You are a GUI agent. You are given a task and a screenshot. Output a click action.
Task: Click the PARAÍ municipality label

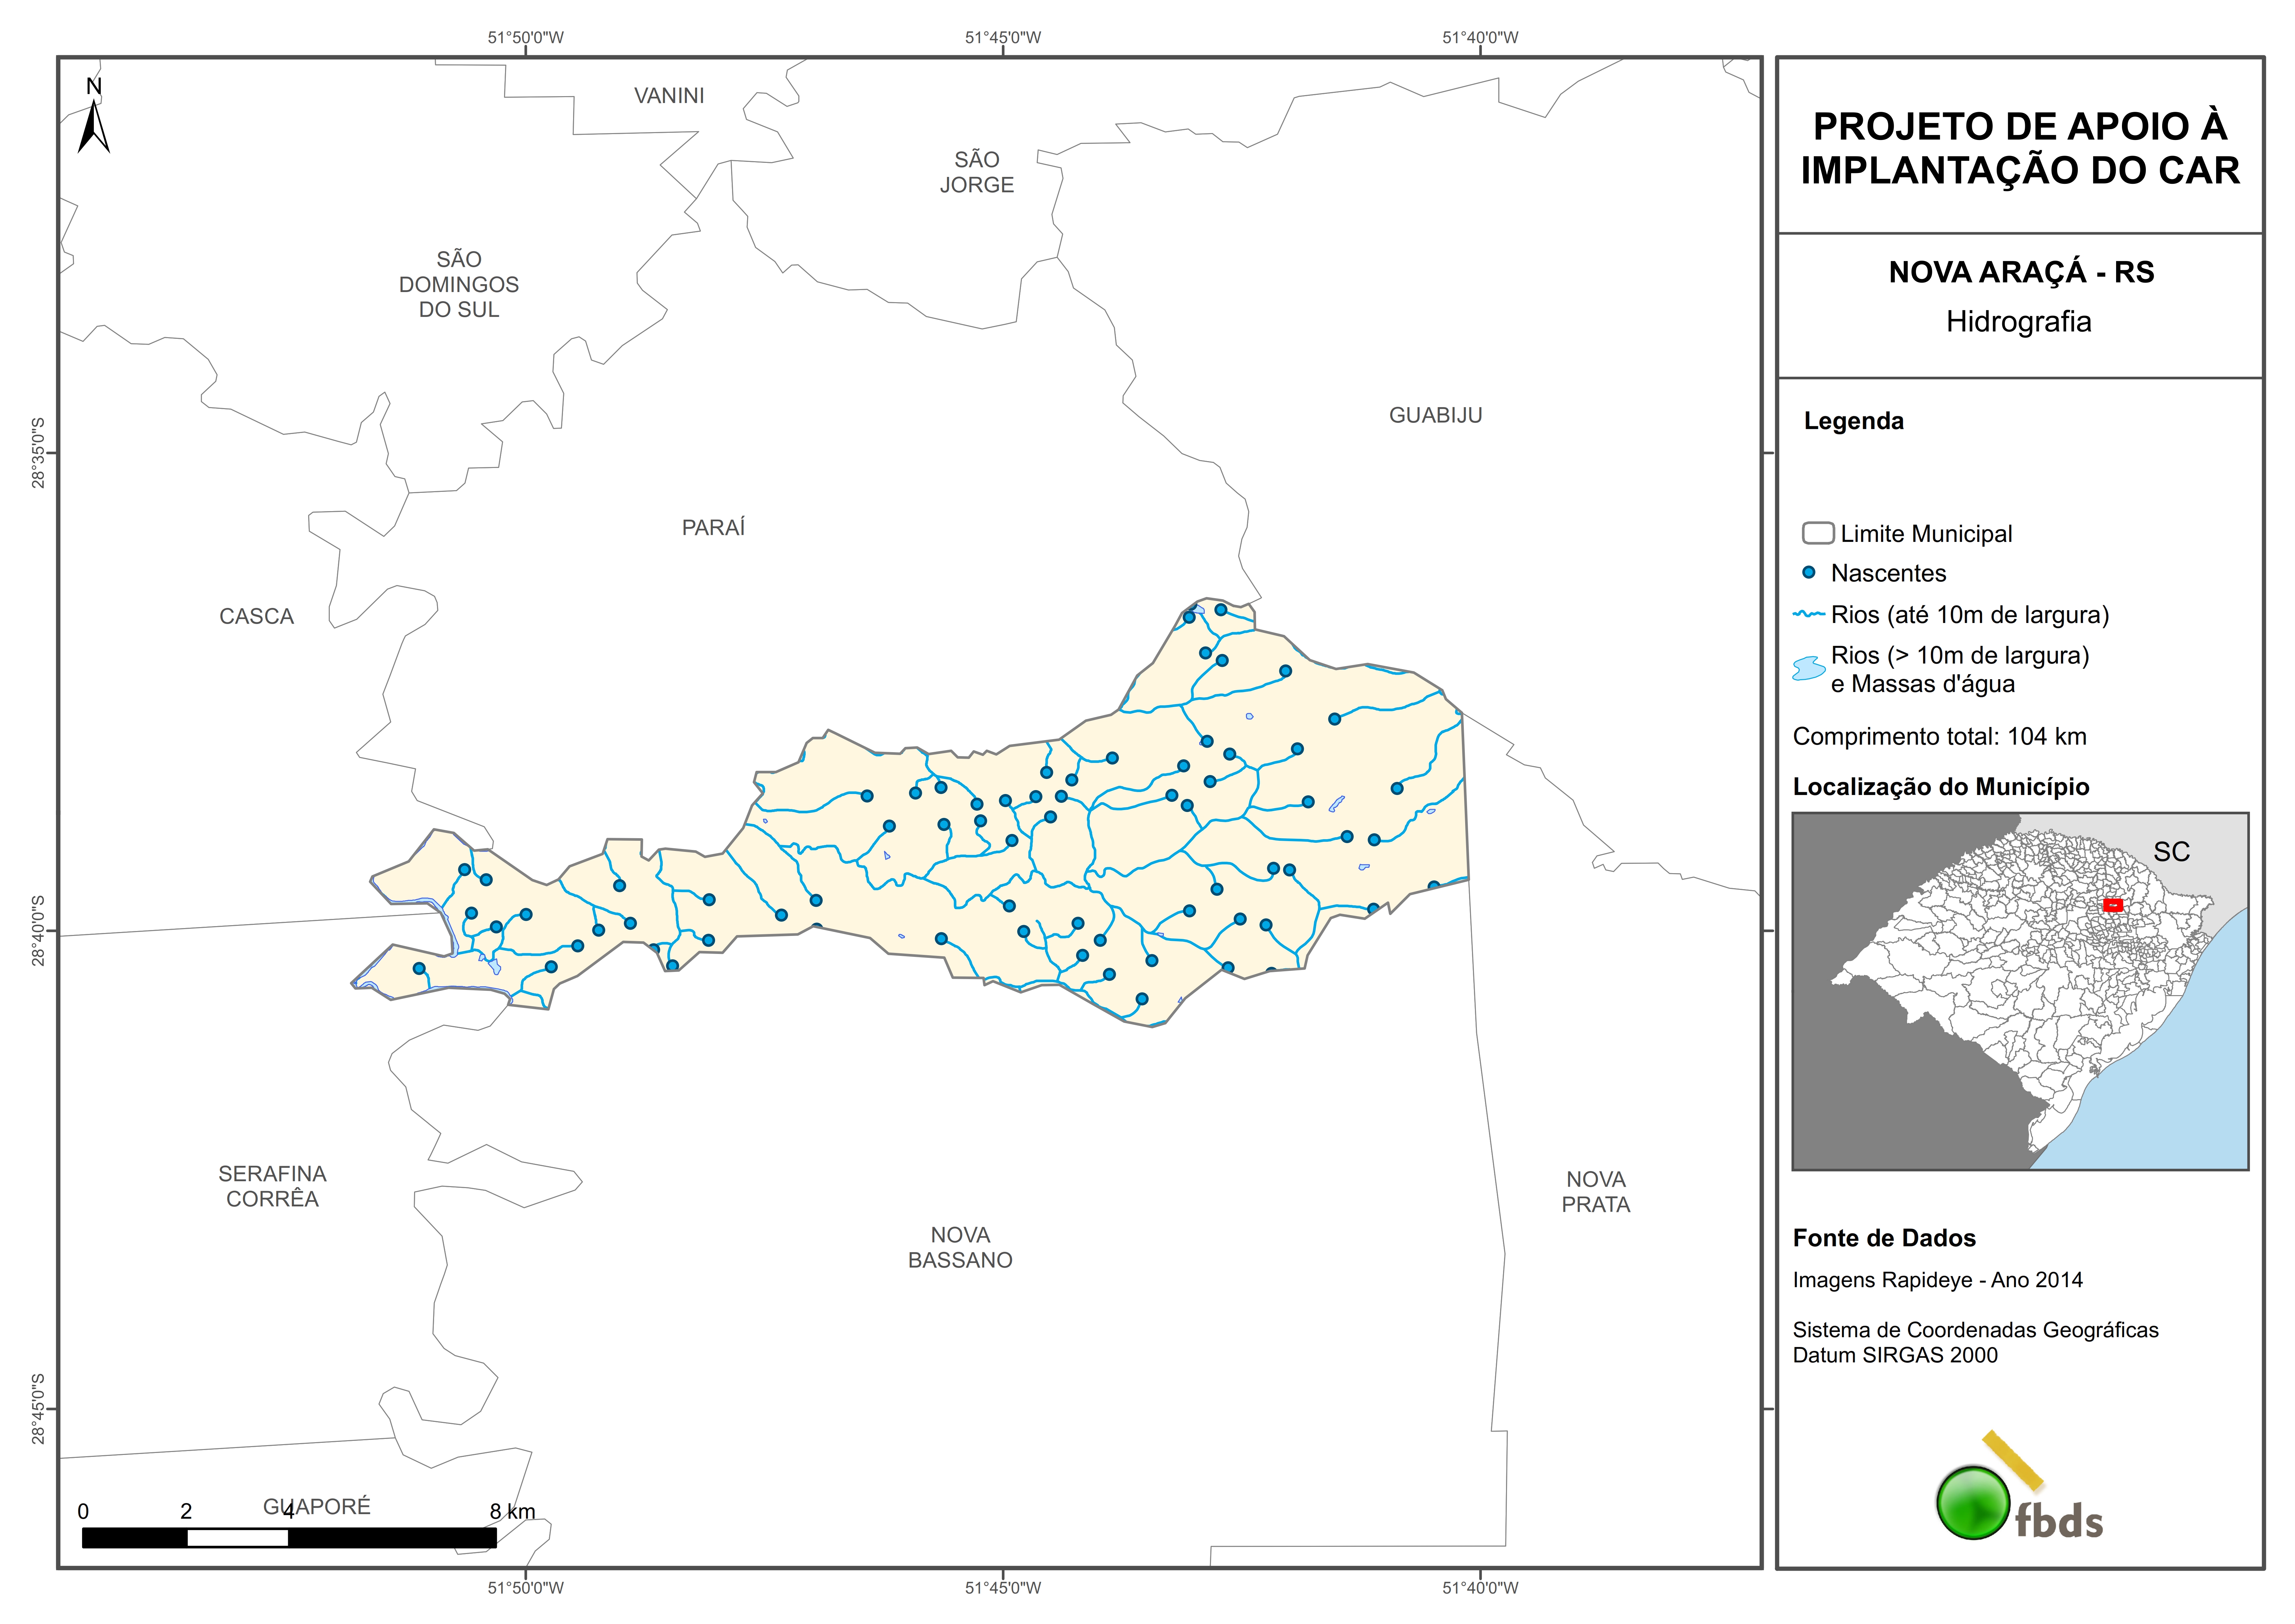tap(713, 528)
